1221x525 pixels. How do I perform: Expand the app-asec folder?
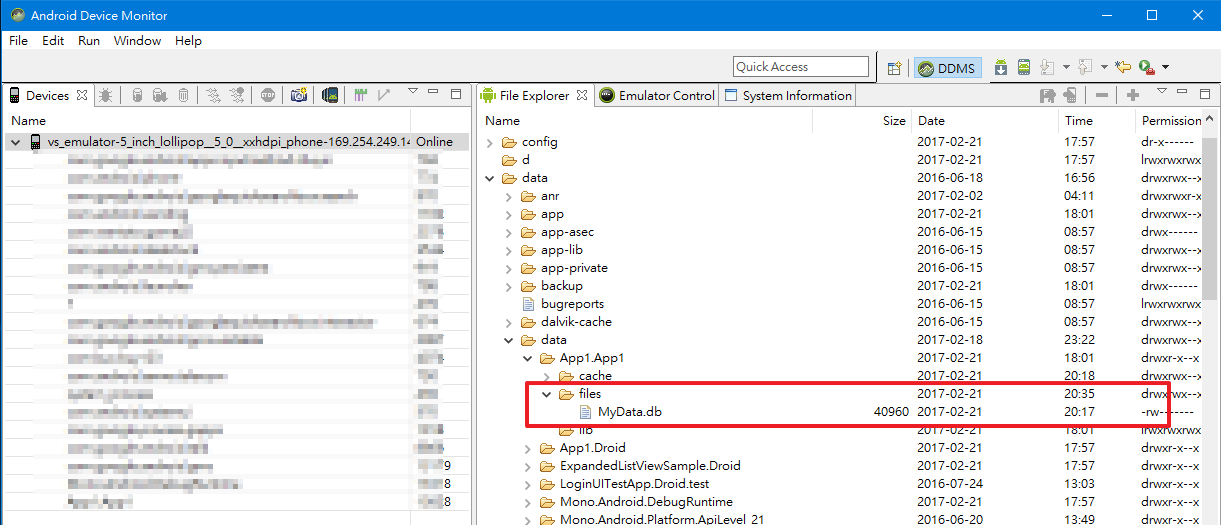click(x=508, y=232)
